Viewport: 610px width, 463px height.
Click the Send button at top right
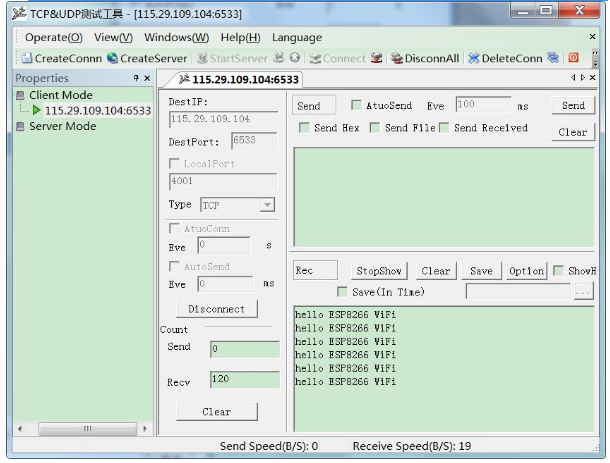click(x=573, y=105)
